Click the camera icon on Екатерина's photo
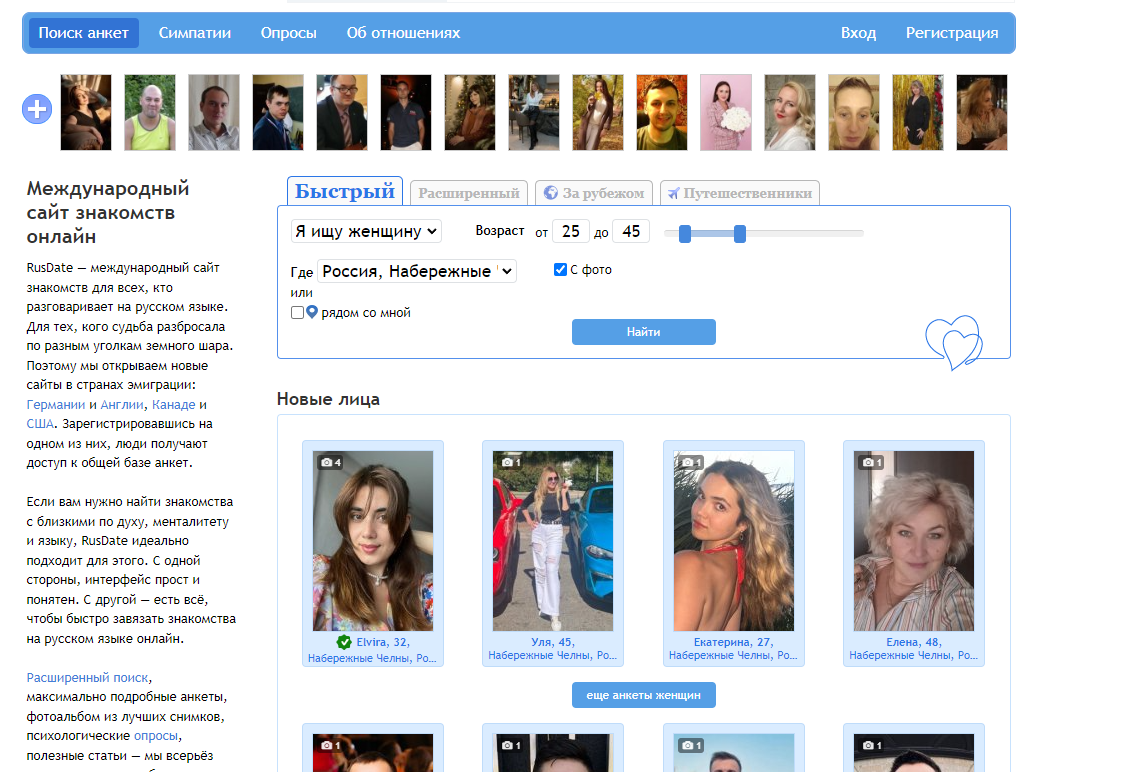The width and height of the screenshot is (1144, 772). point(692,462)
